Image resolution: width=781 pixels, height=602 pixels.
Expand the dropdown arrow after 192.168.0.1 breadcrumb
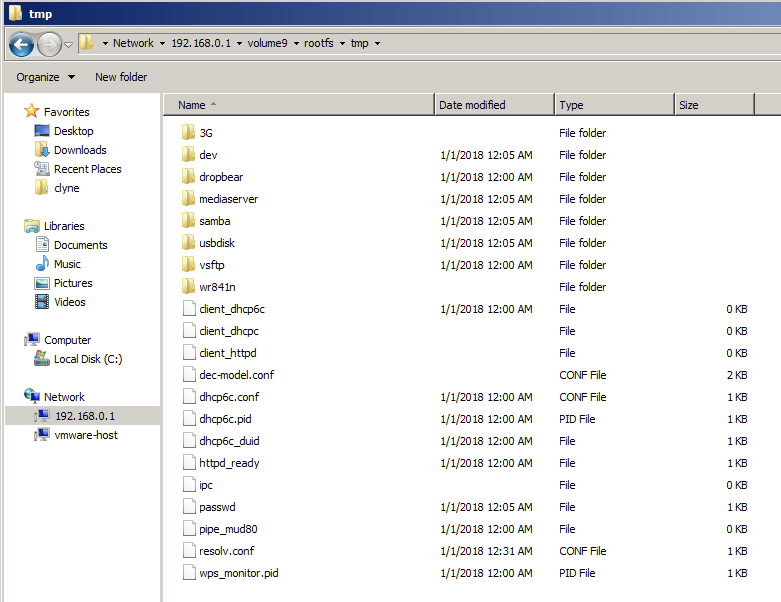coord(239,44)
